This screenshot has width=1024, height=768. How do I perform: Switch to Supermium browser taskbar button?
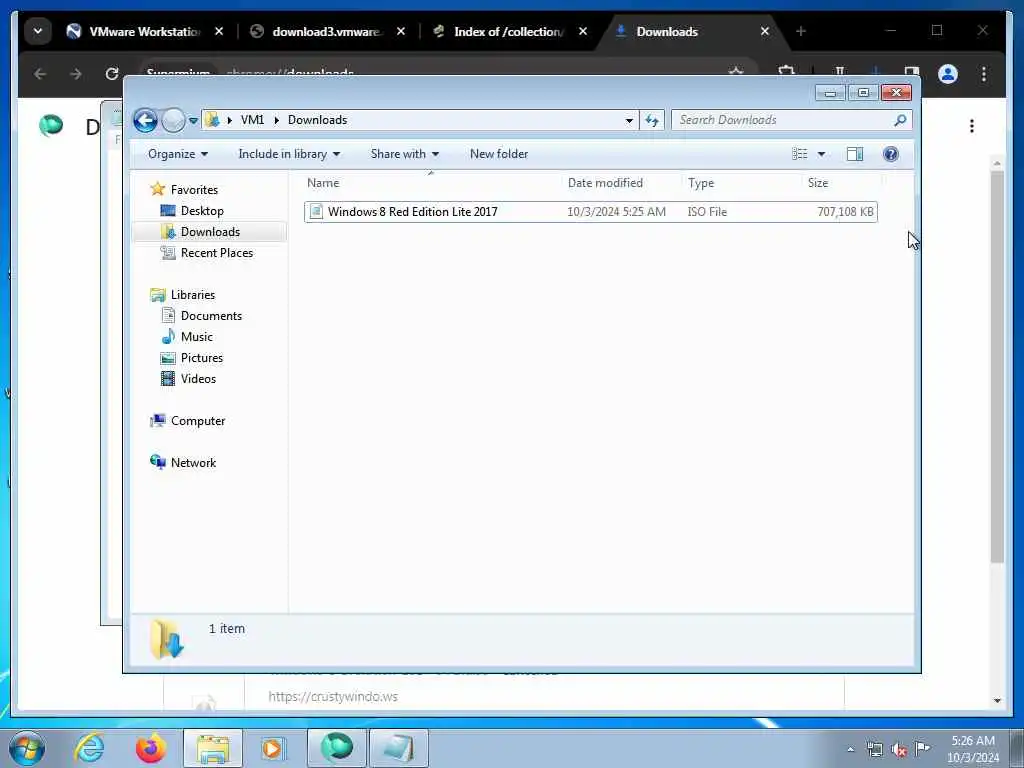(x=337, y=748)
